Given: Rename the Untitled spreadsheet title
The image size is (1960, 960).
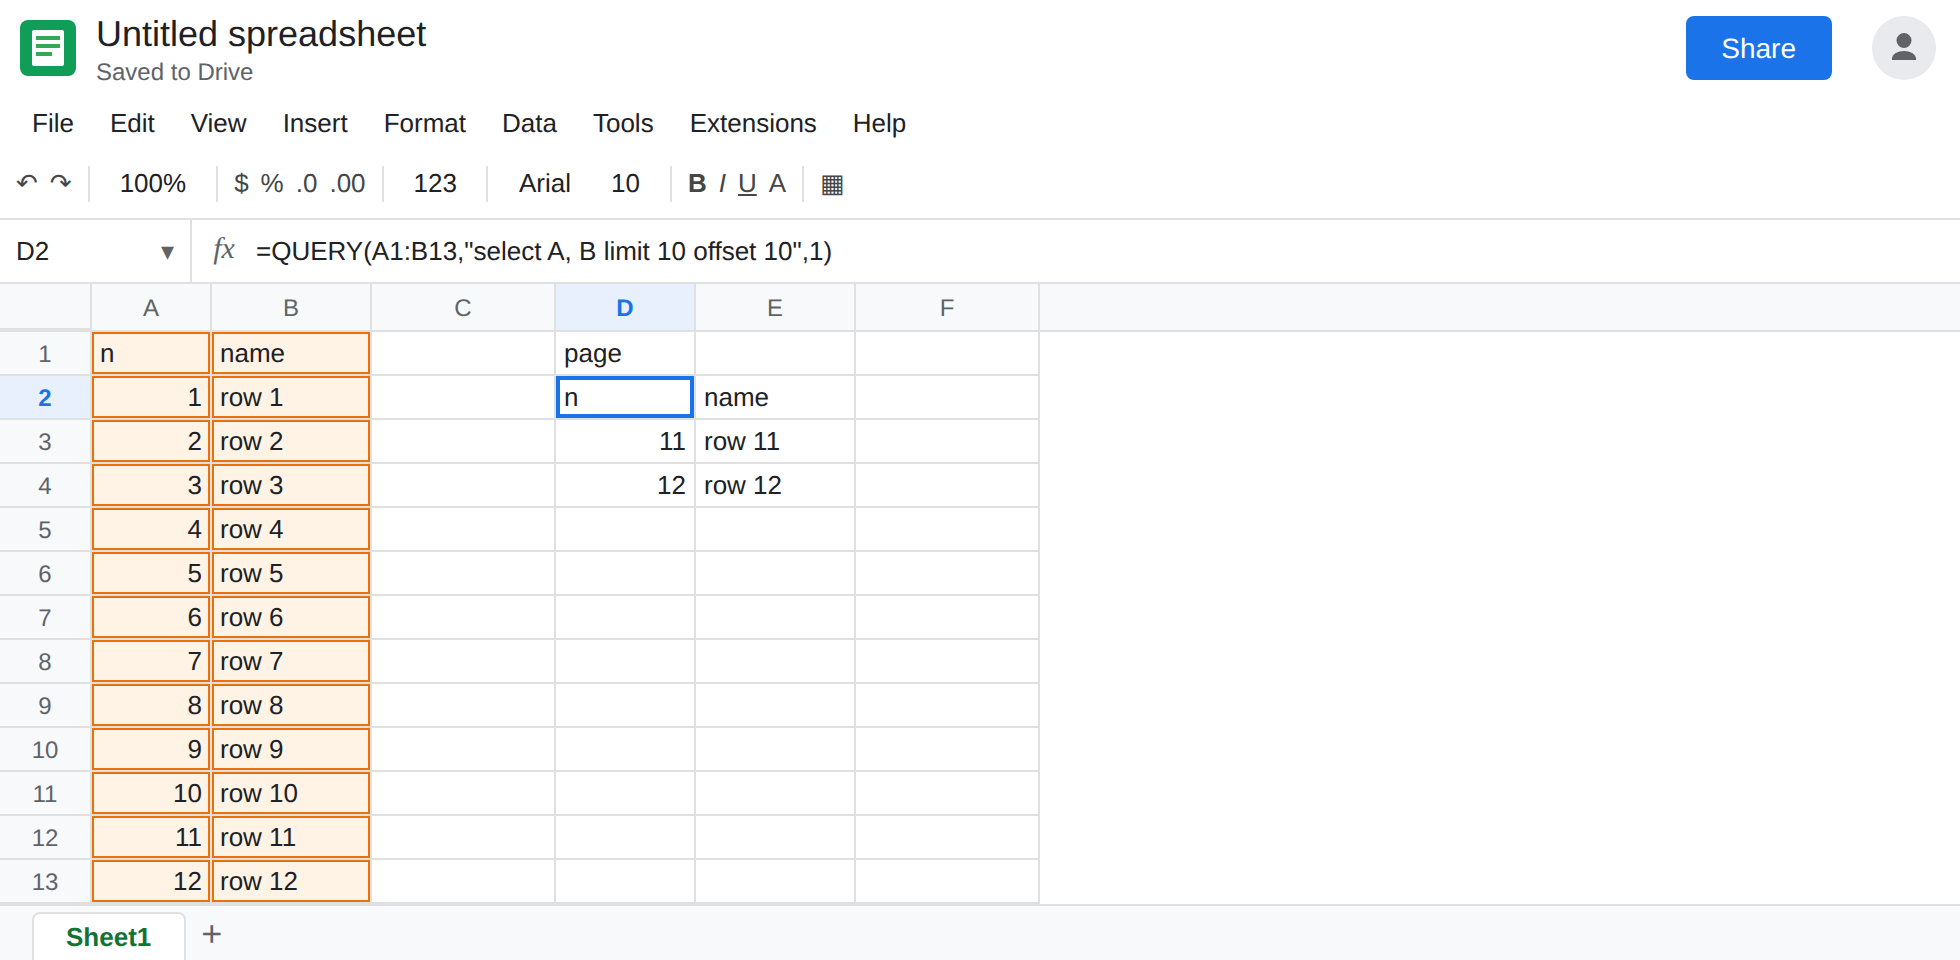Looking at the screenshot, I should (x=261, y=34).
